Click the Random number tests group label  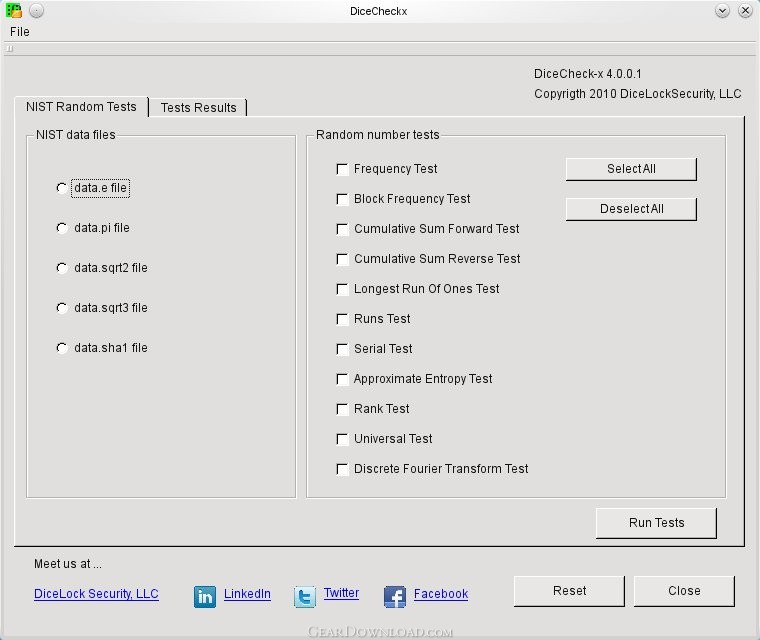[378, 135]
